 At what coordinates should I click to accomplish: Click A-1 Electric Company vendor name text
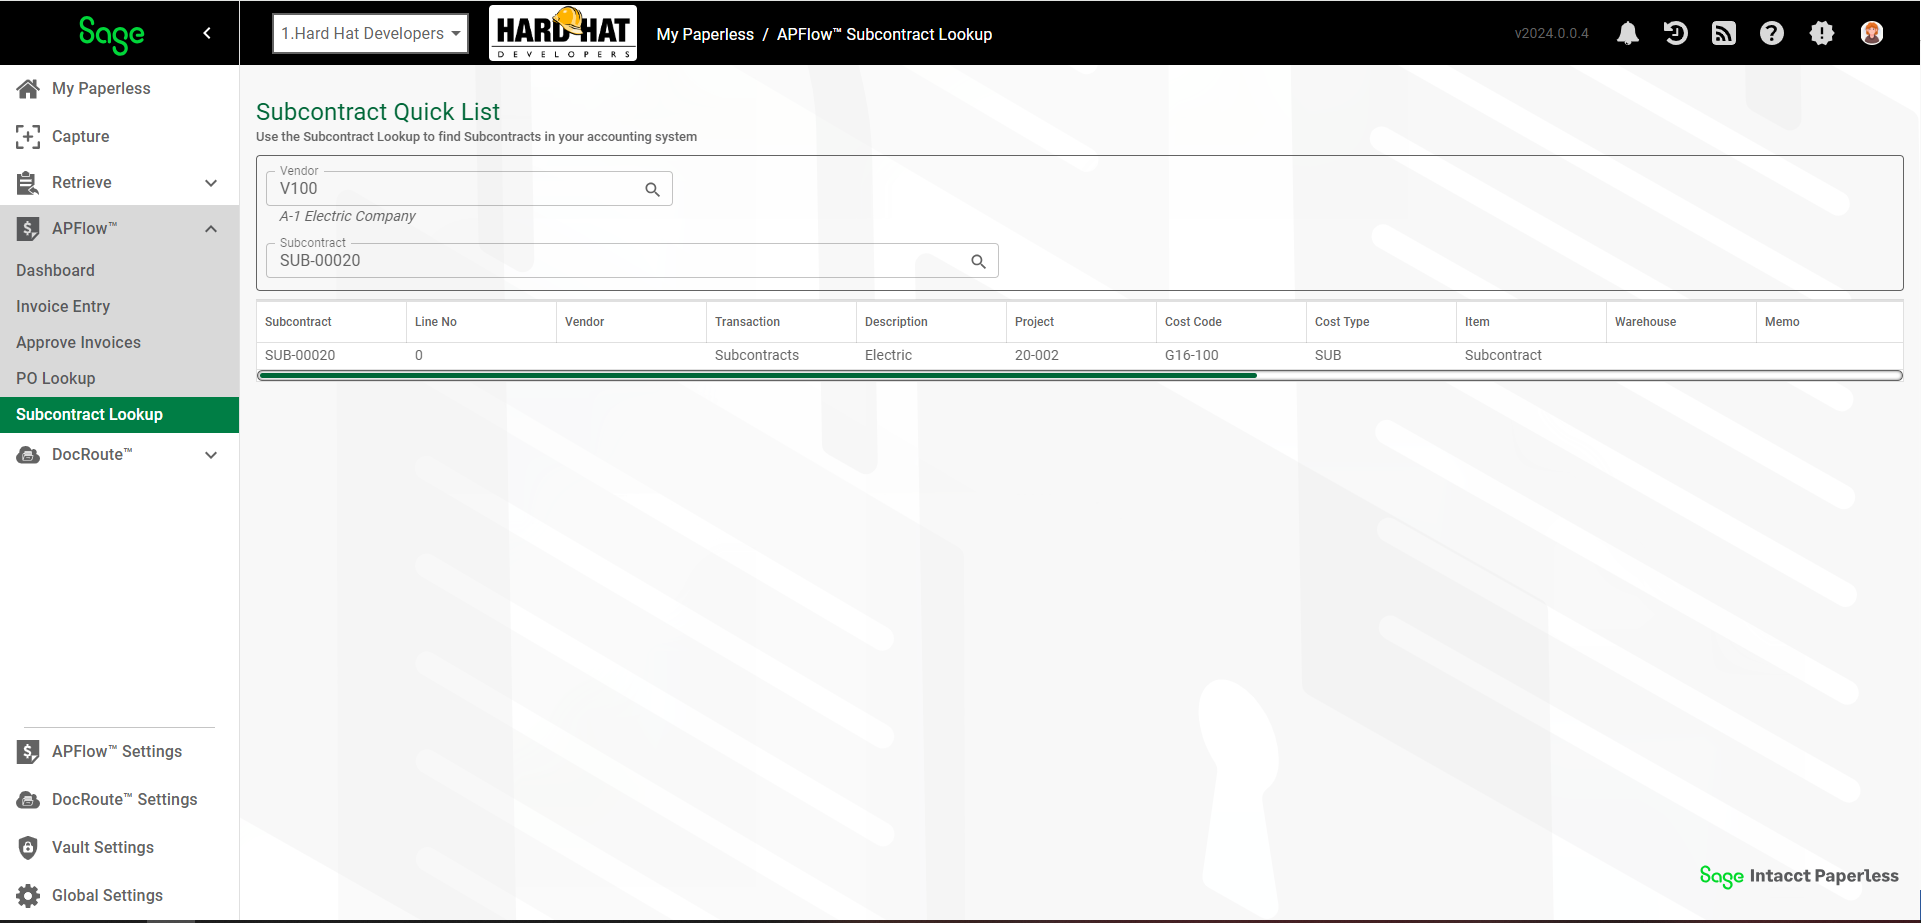pyautogui.click(x=347, y=216)
